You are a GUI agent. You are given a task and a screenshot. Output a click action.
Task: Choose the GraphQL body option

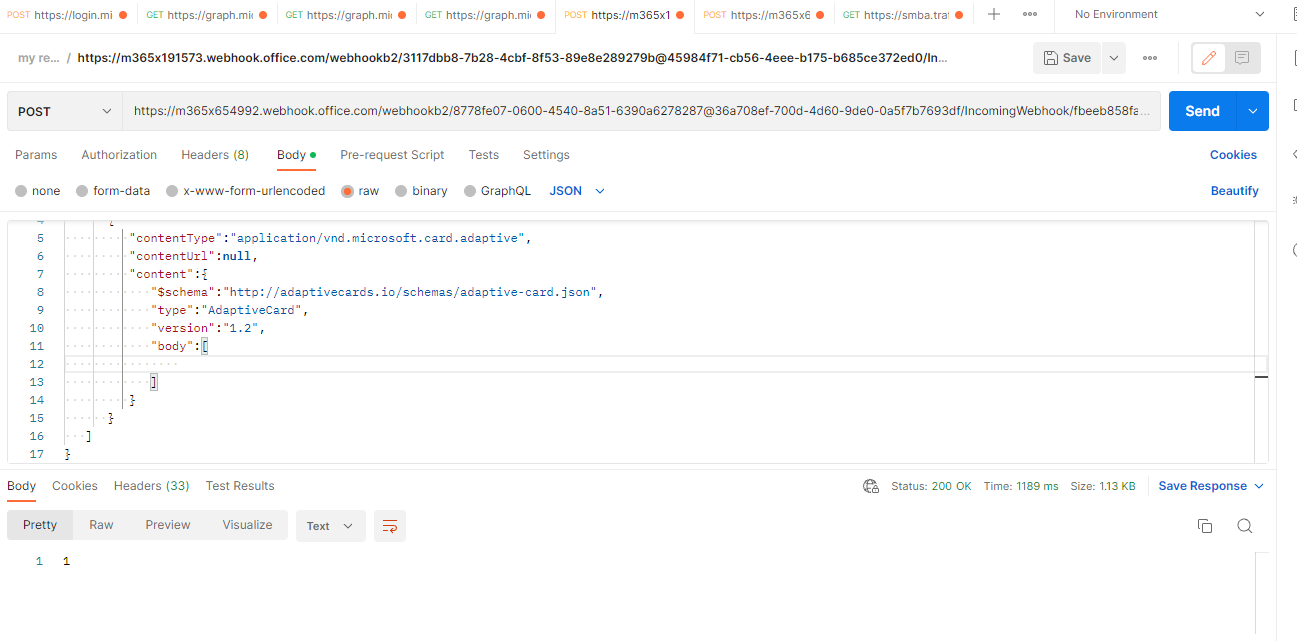tap(497, 190)
